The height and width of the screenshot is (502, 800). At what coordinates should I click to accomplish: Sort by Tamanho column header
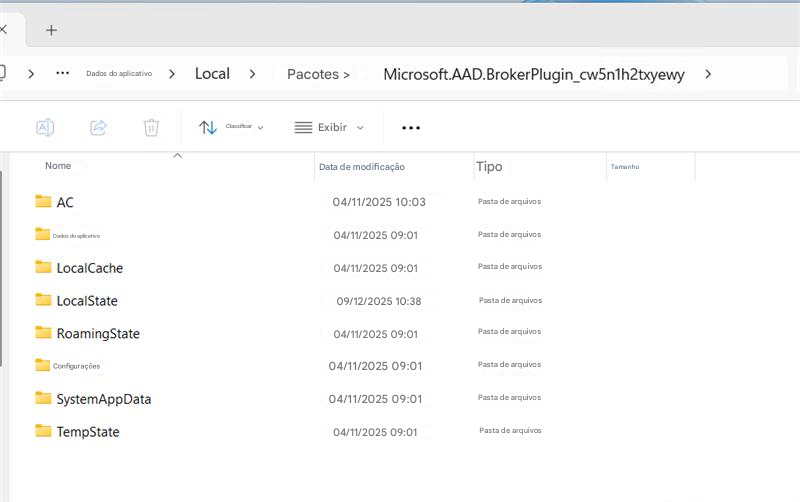pyautogui.click(x=625, y=167)
